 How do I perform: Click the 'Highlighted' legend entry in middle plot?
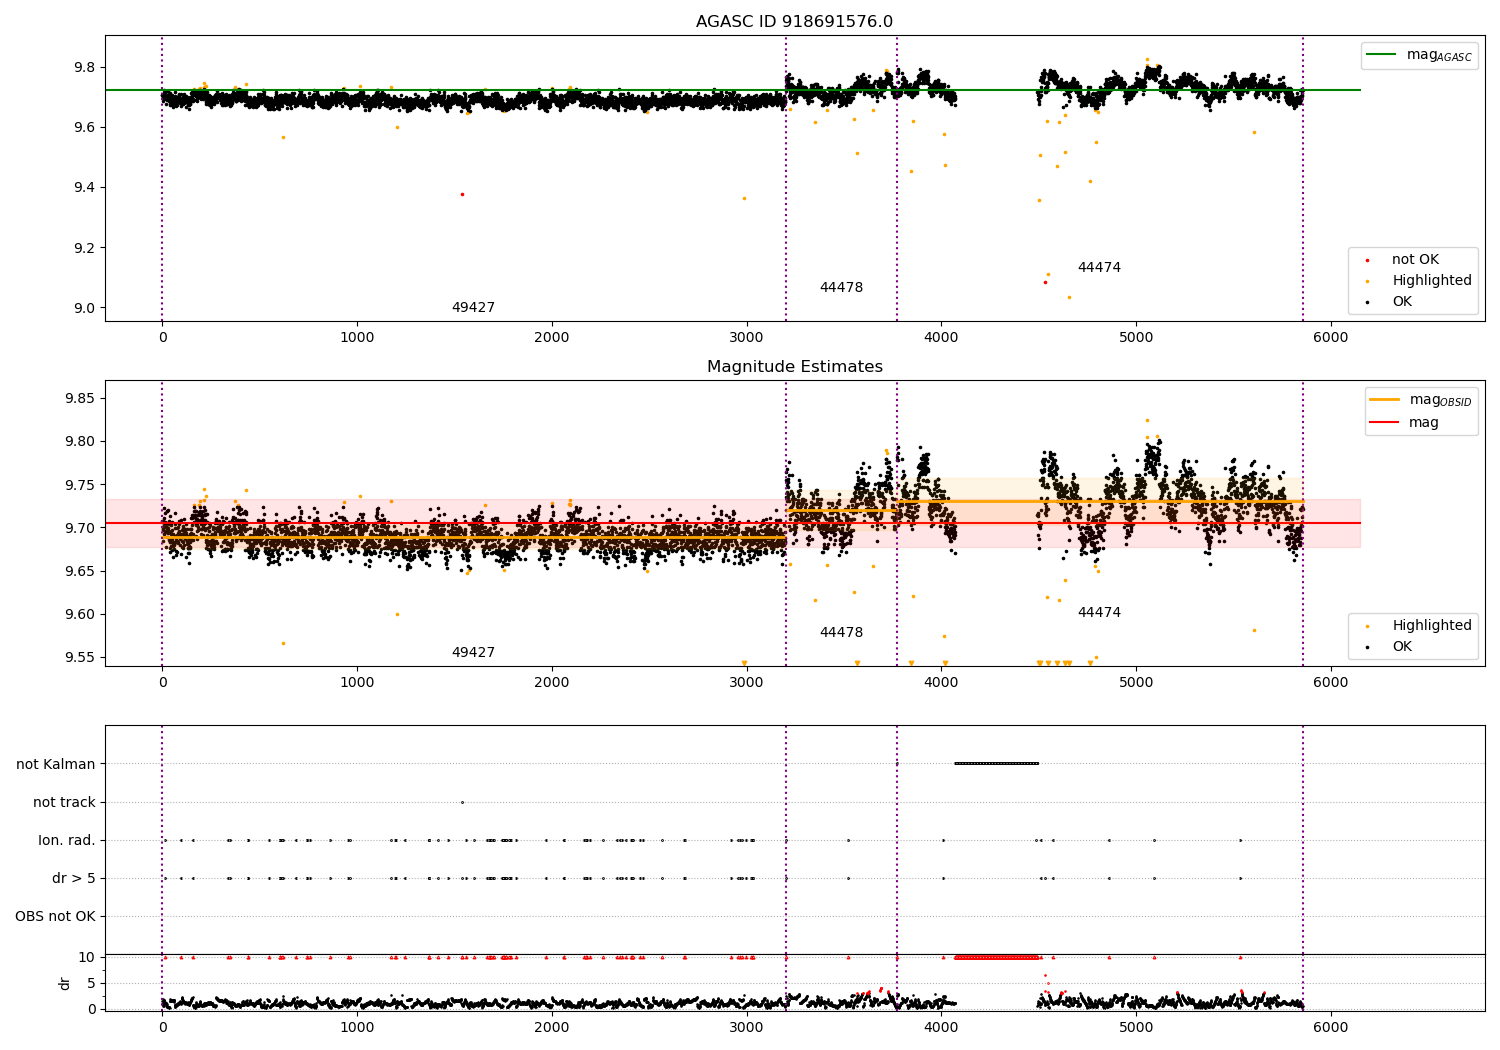click(x=1418, y=625)
